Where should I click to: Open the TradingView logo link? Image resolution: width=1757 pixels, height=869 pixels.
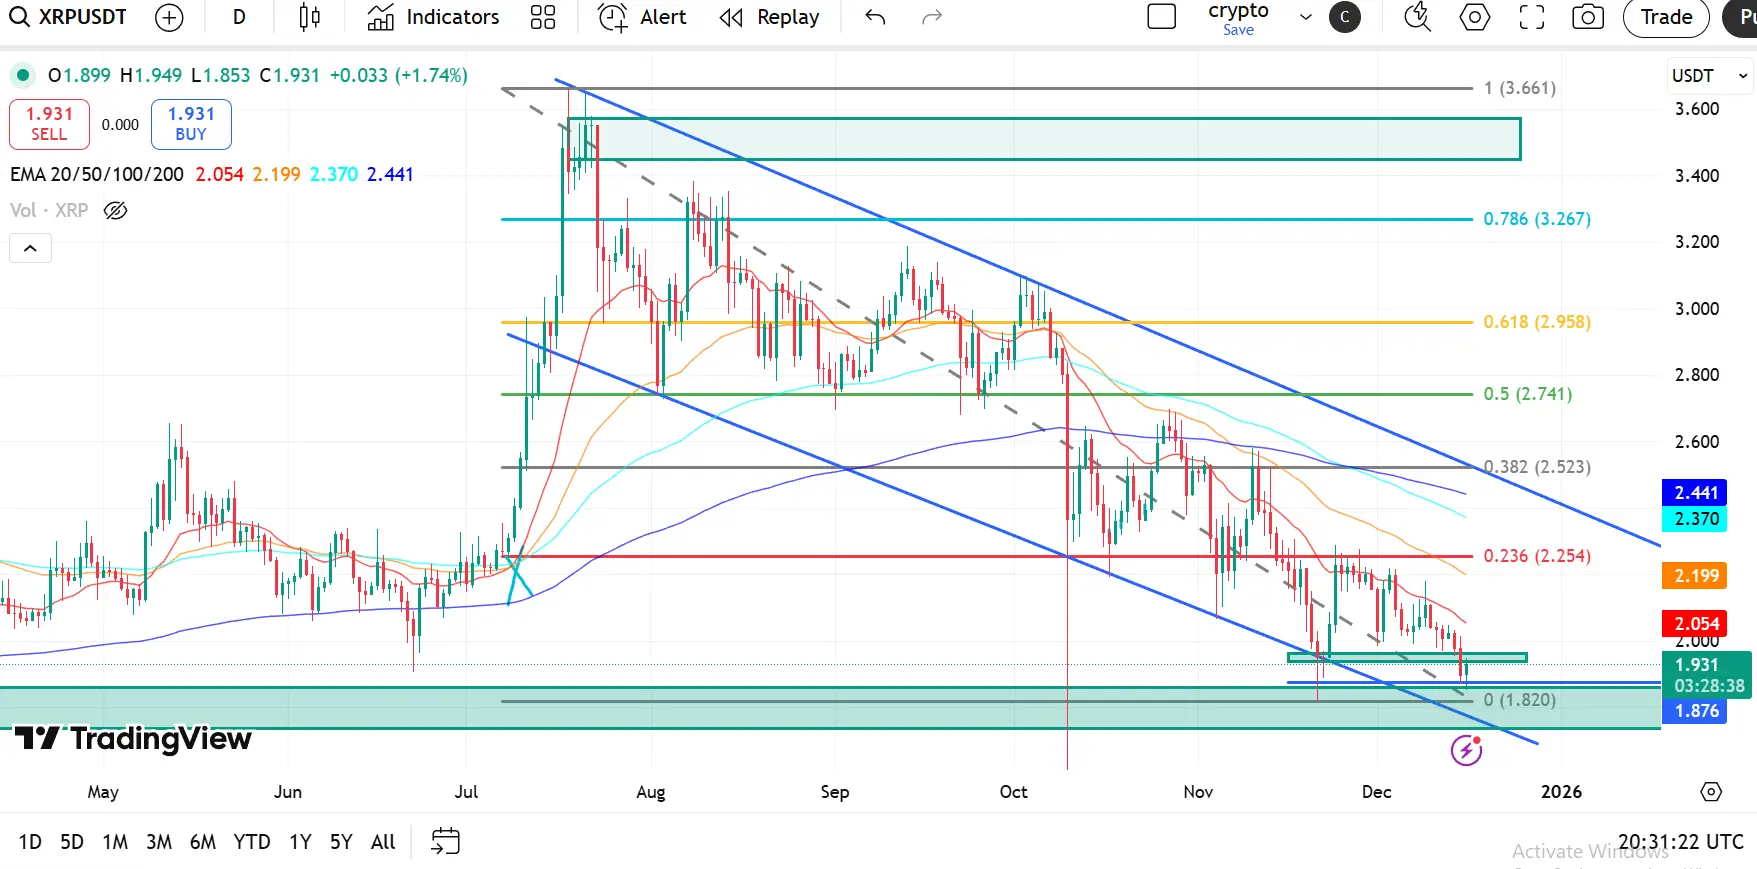point(133,739)
